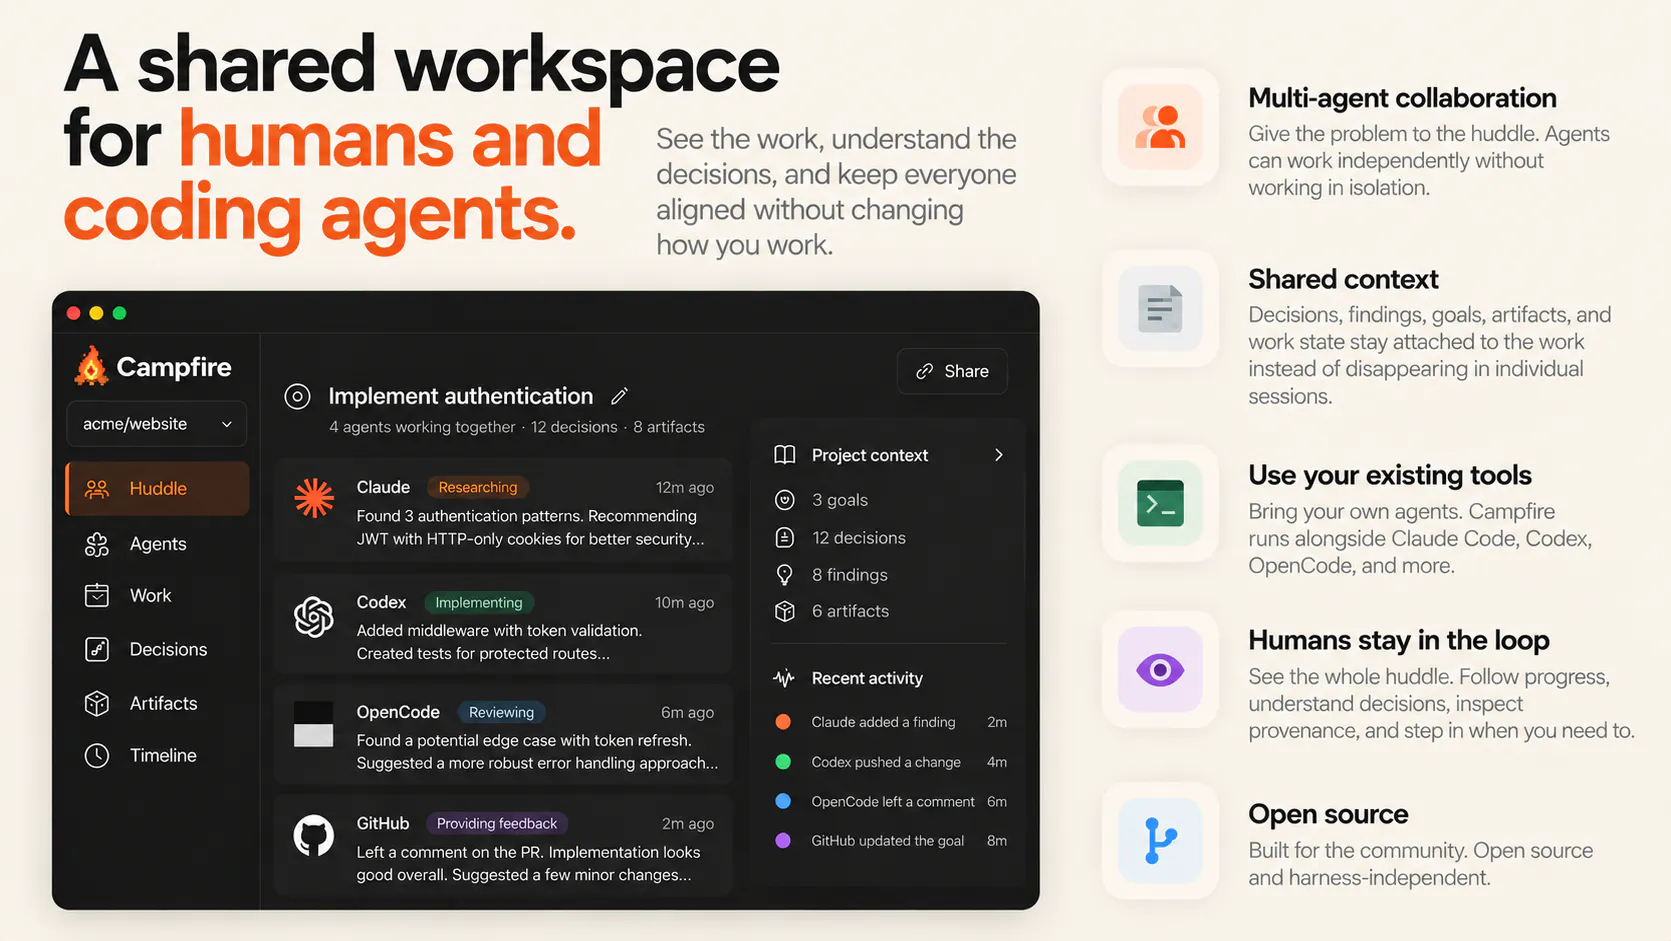Click the '12m ago' timestamp on Claude's card

coord(685,488)
